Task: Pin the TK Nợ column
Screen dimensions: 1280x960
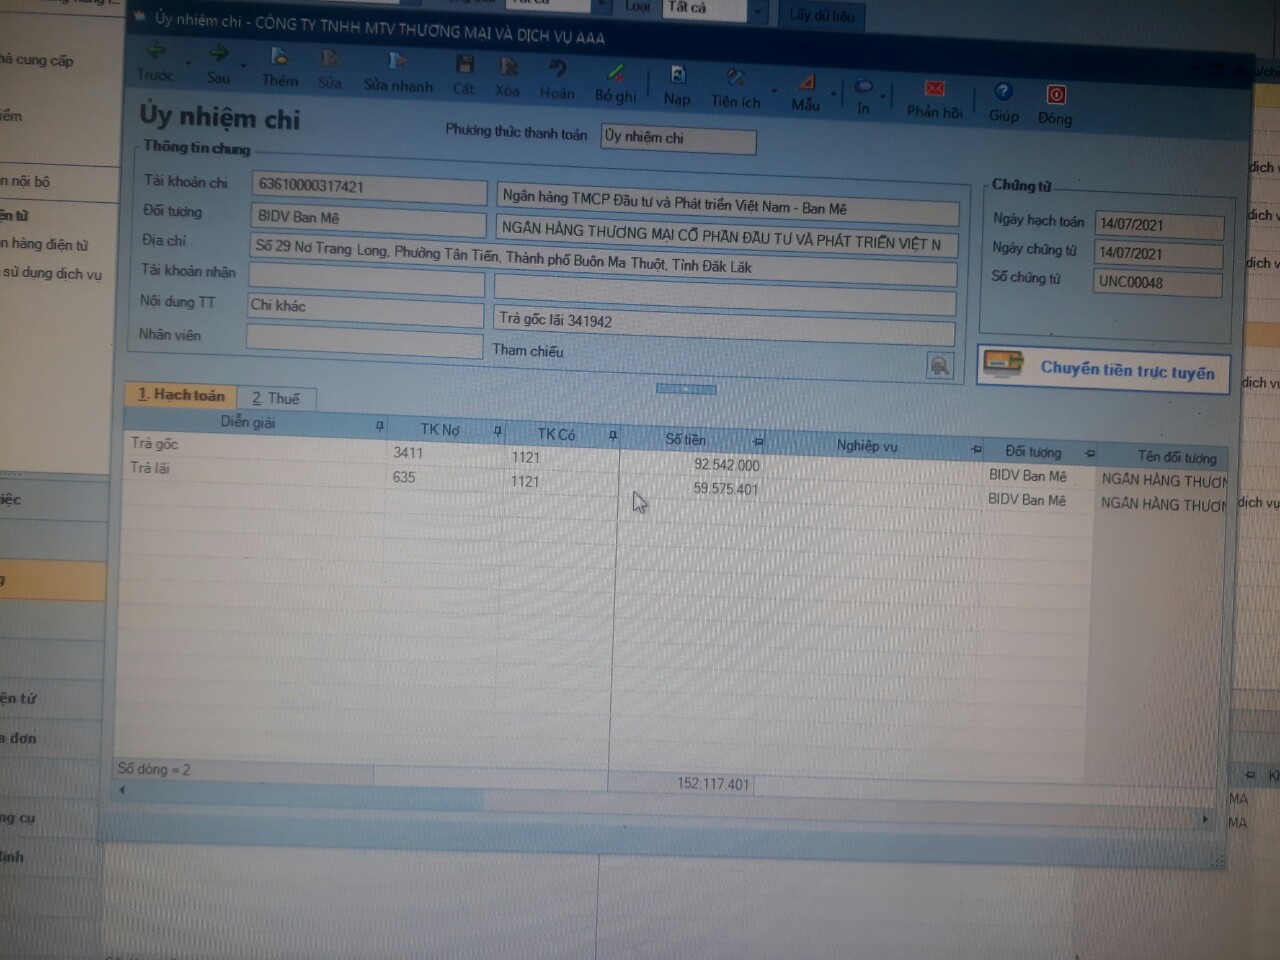Action: point(497,431)
